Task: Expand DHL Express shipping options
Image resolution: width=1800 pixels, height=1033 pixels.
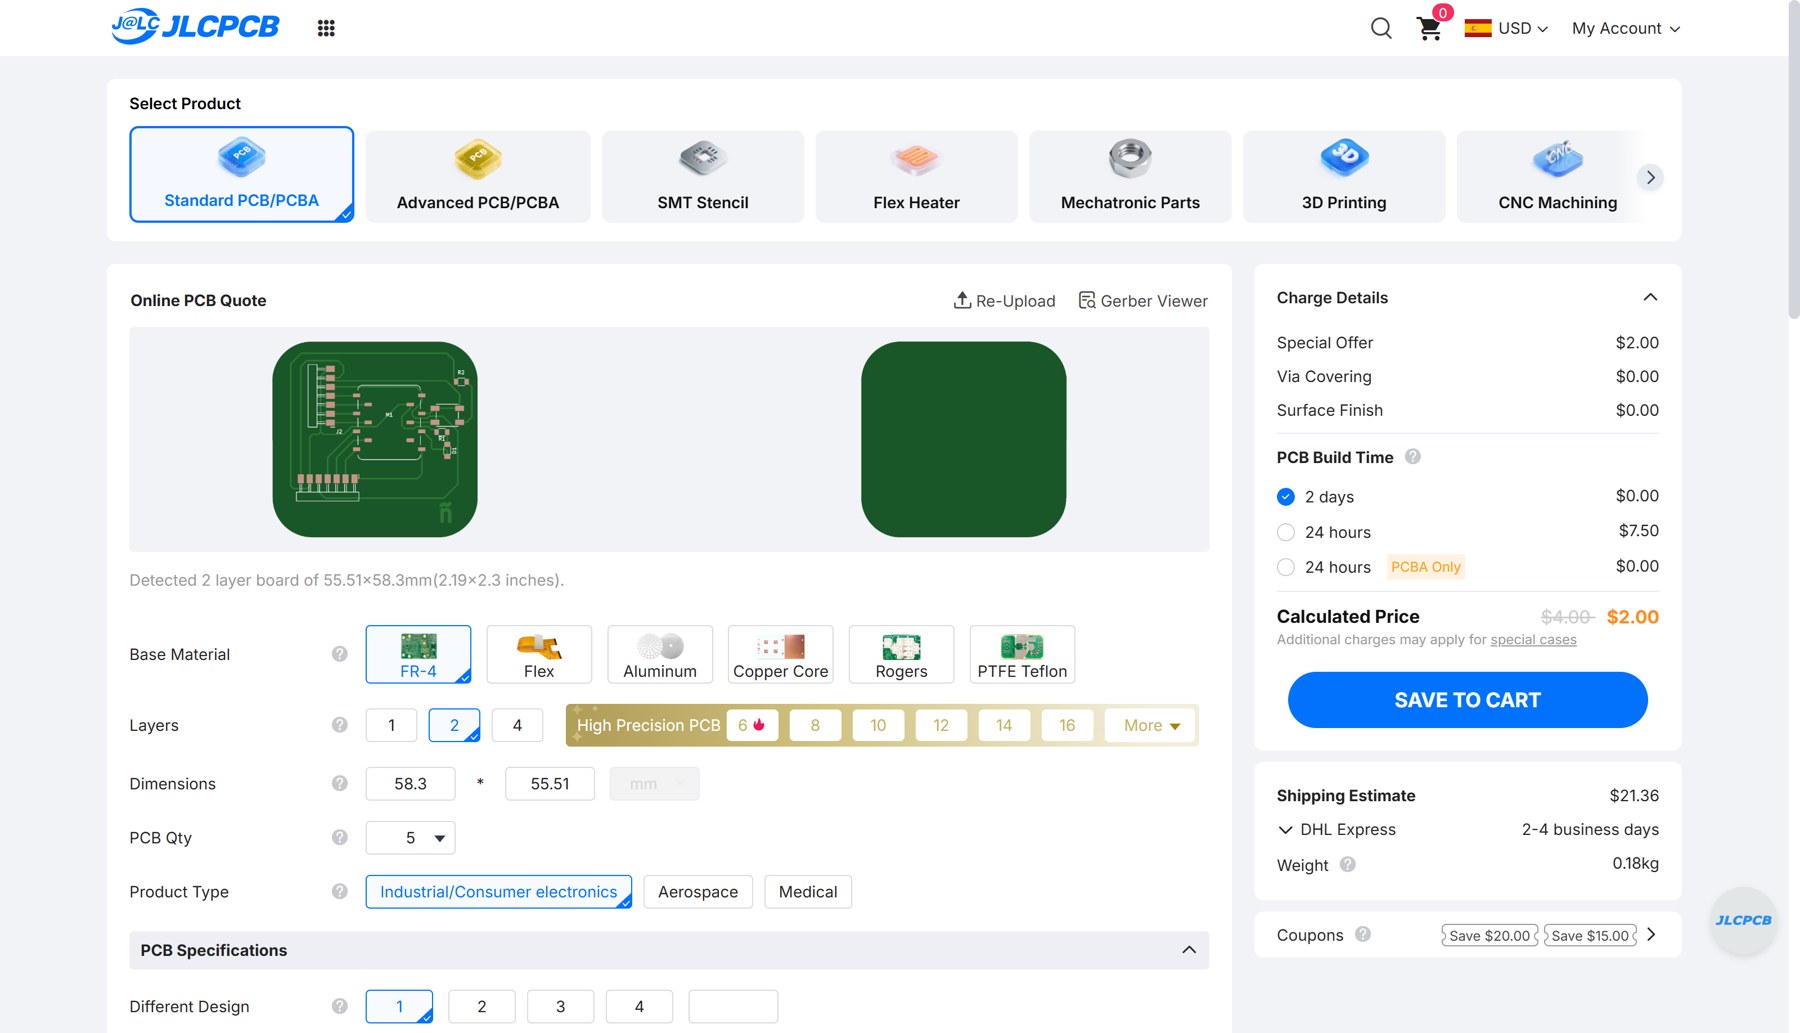Action: click(x=1285, y=829)
